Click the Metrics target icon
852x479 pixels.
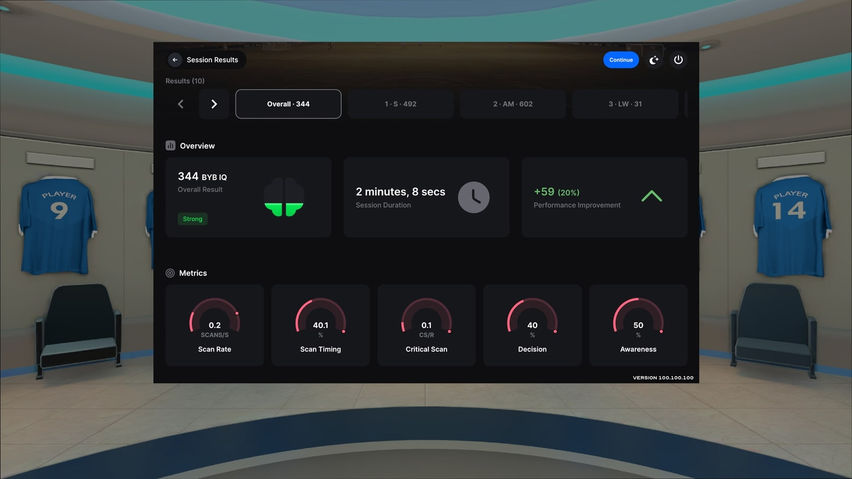point(170,273)
